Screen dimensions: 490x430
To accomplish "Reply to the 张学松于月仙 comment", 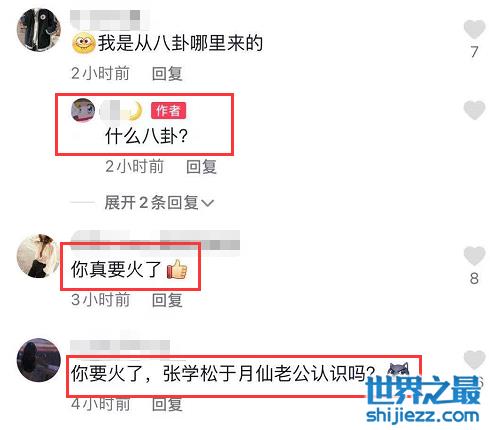I will 167,404.
